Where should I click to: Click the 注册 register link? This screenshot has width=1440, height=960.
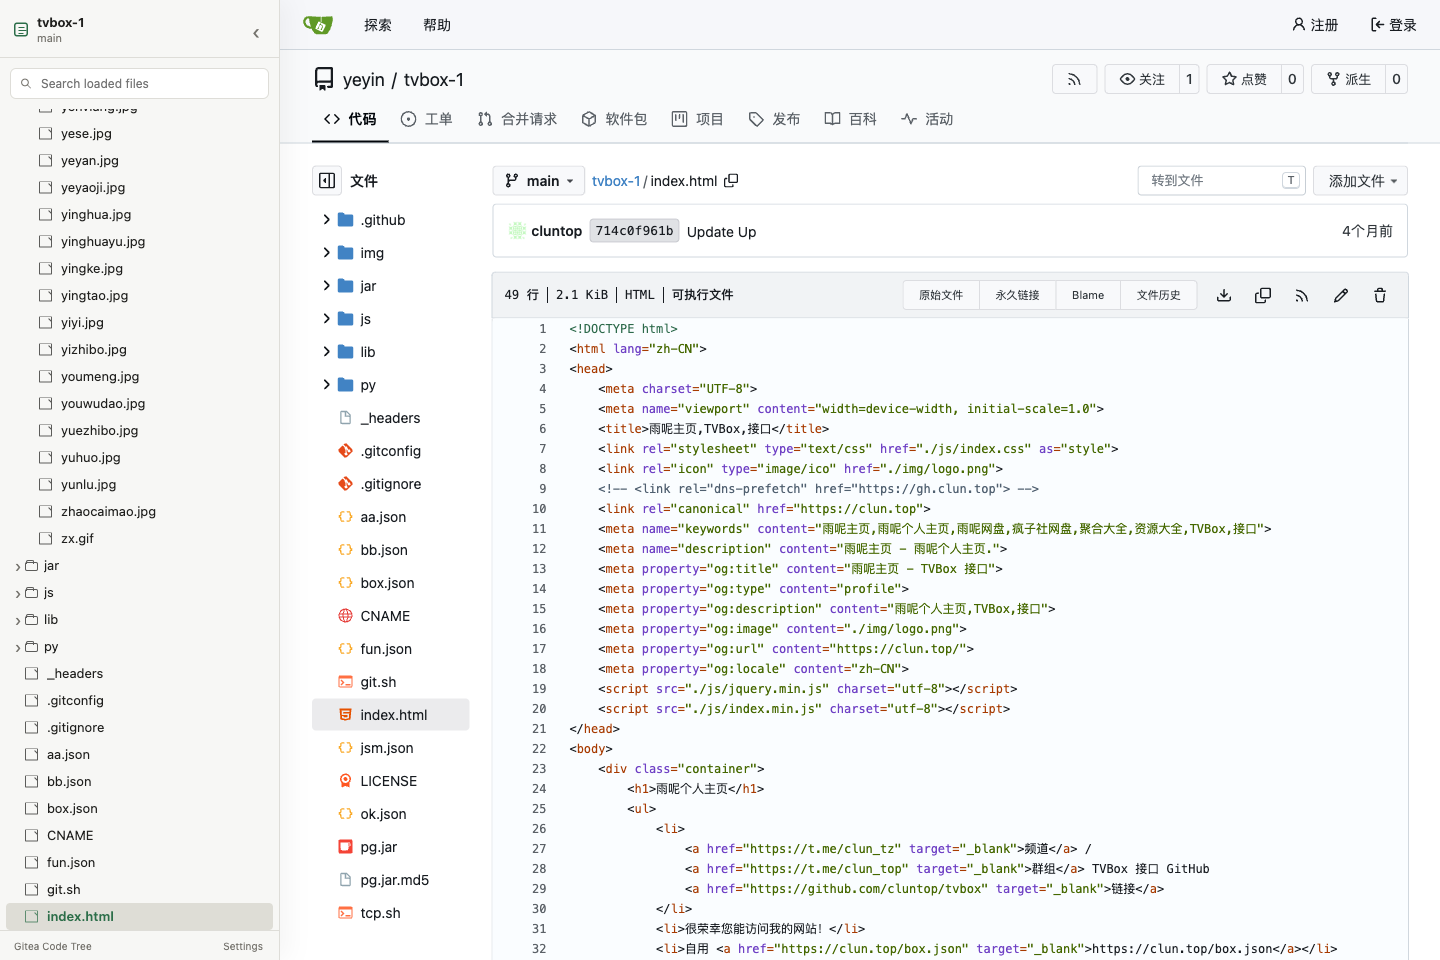pos(1315,25)
